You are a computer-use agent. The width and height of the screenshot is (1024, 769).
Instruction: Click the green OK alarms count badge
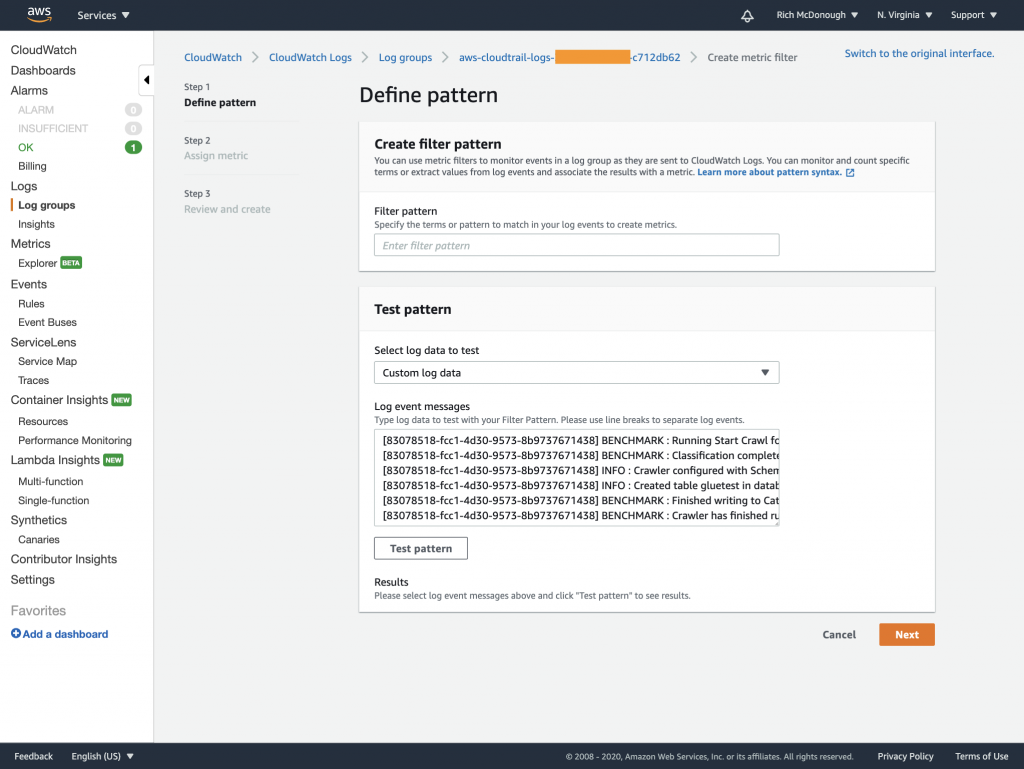pyautogui.click(x=131, y=146)
